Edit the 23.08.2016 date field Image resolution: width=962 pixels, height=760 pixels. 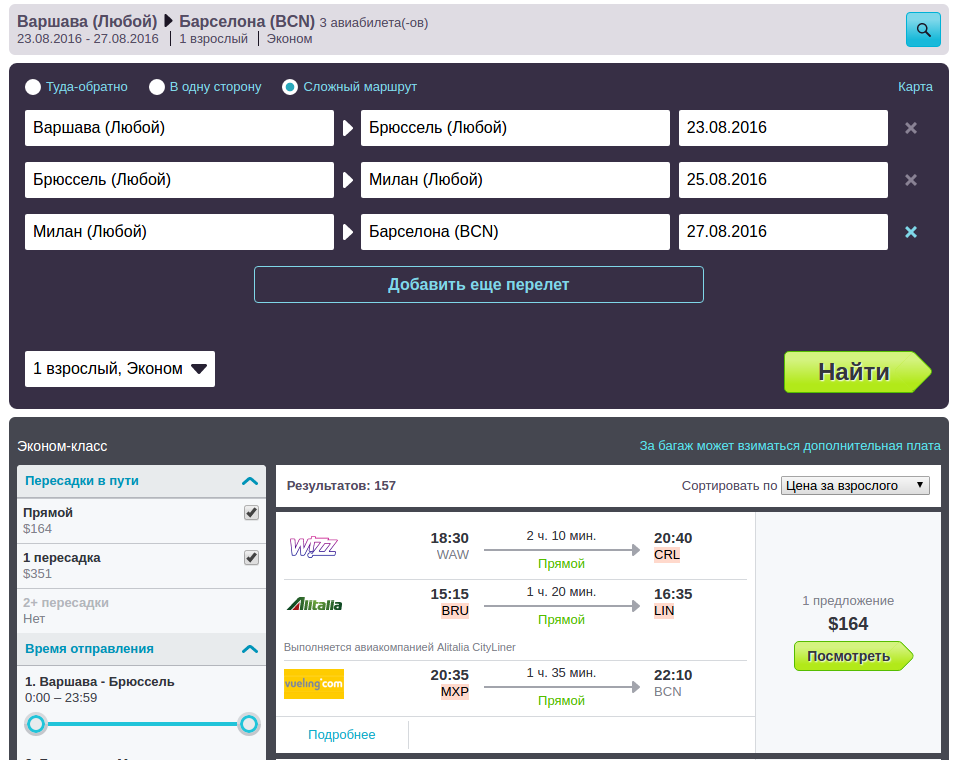(x=783, y=128)
